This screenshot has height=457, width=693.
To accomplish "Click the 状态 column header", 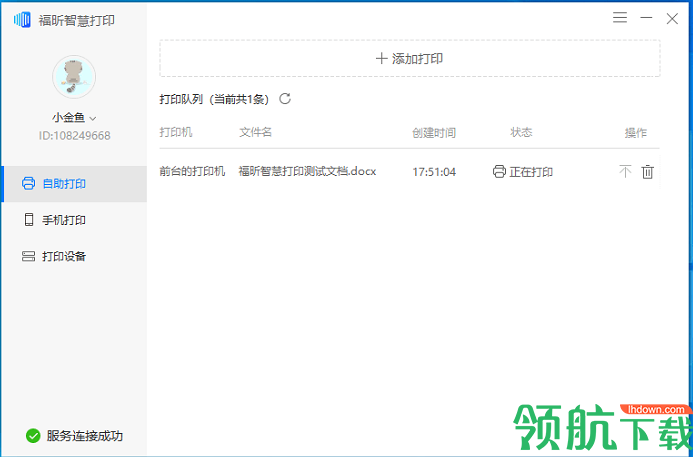I will tap(521, 132).
